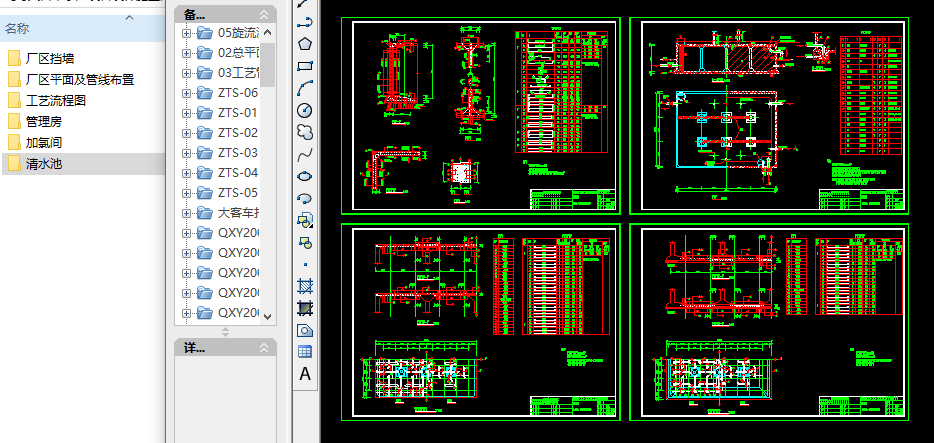Expand the 02总平 tree node
The width and height of the screenshot is (934, 443).
pyautogui.click(x=186, y=53)
